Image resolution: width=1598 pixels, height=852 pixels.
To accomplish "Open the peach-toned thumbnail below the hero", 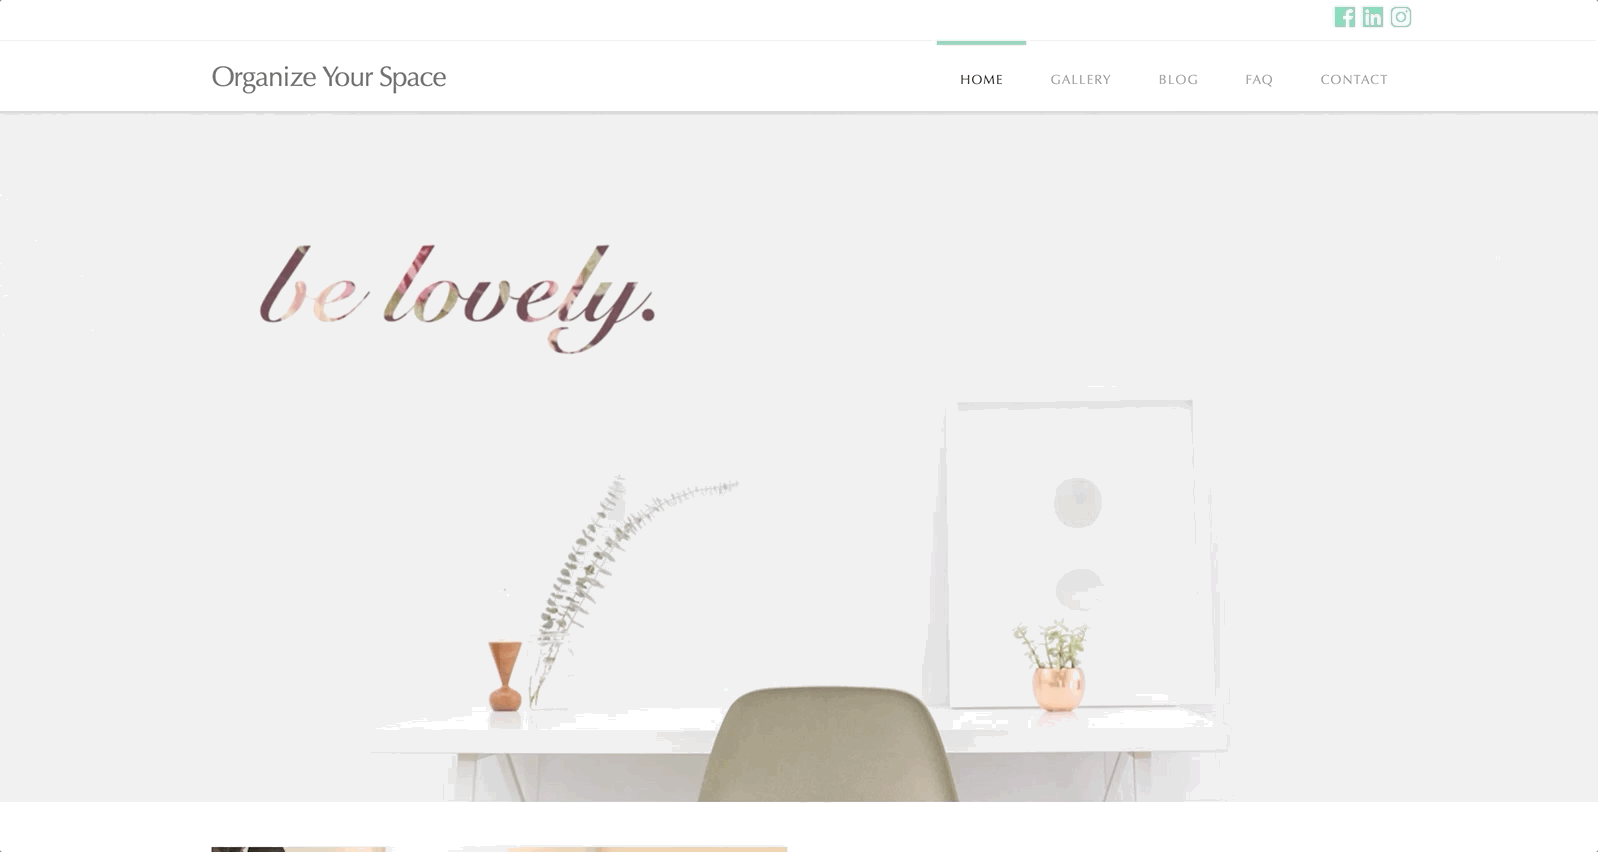I will click(x=618, y=849).
